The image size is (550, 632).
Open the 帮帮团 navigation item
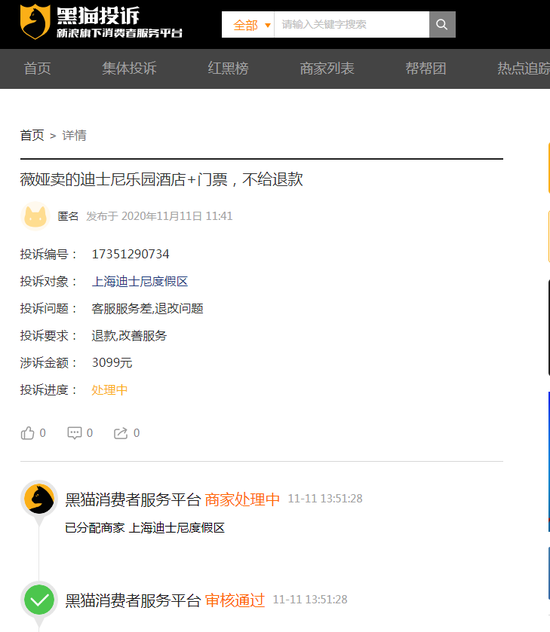click(426, 69)
